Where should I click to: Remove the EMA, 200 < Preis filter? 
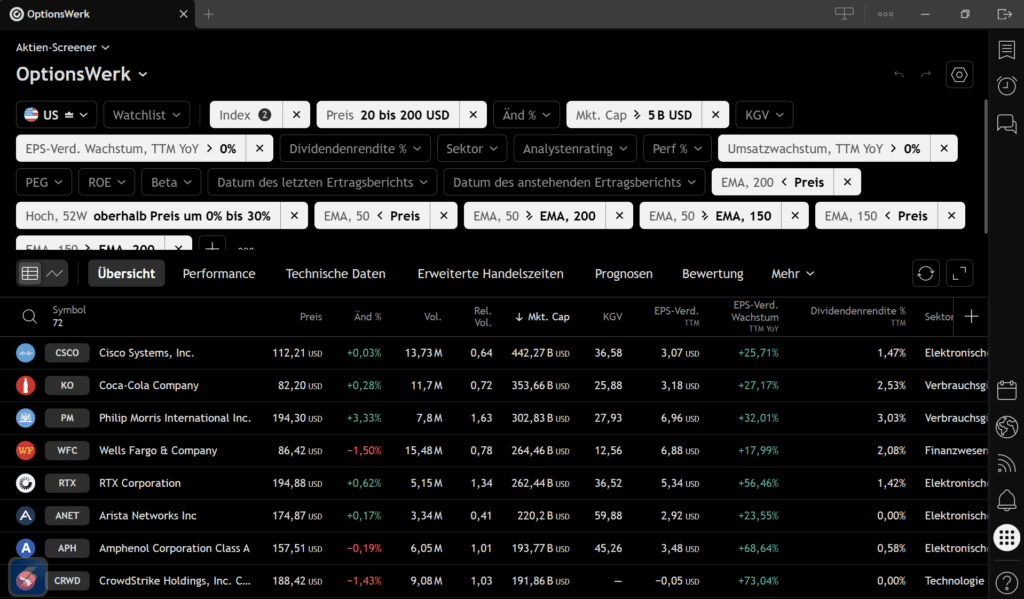tap(847, 182)
